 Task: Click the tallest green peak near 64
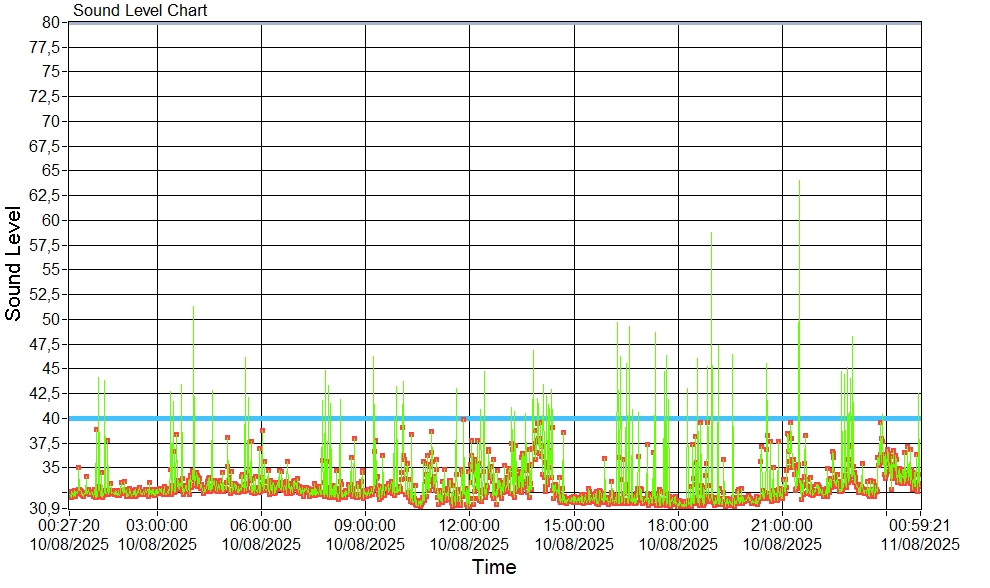[799, 183]
